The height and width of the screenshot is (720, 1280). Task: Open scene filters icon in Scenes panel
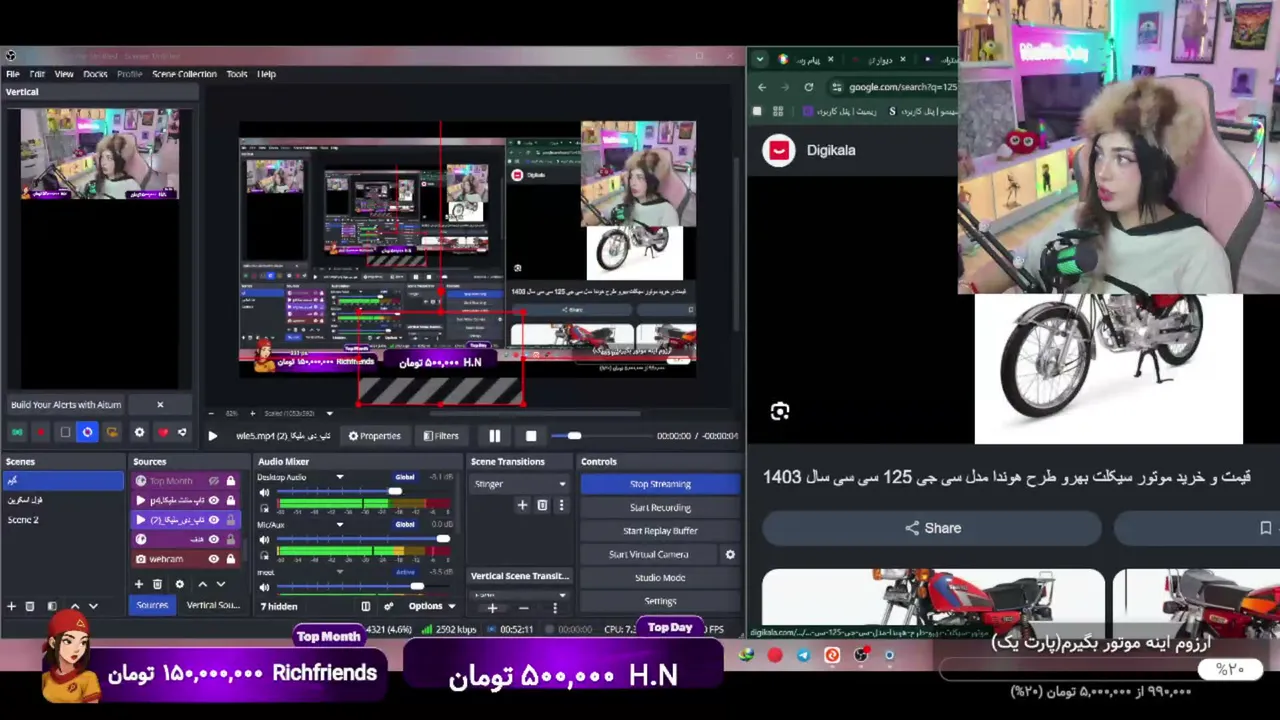click(52, 606)
